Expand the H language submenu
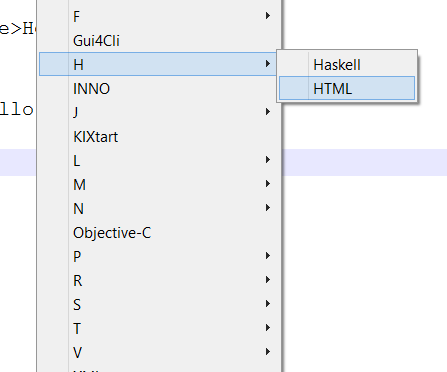Image resolution: width=447 pixels, height=372 pixels. [x=159, y=64]
